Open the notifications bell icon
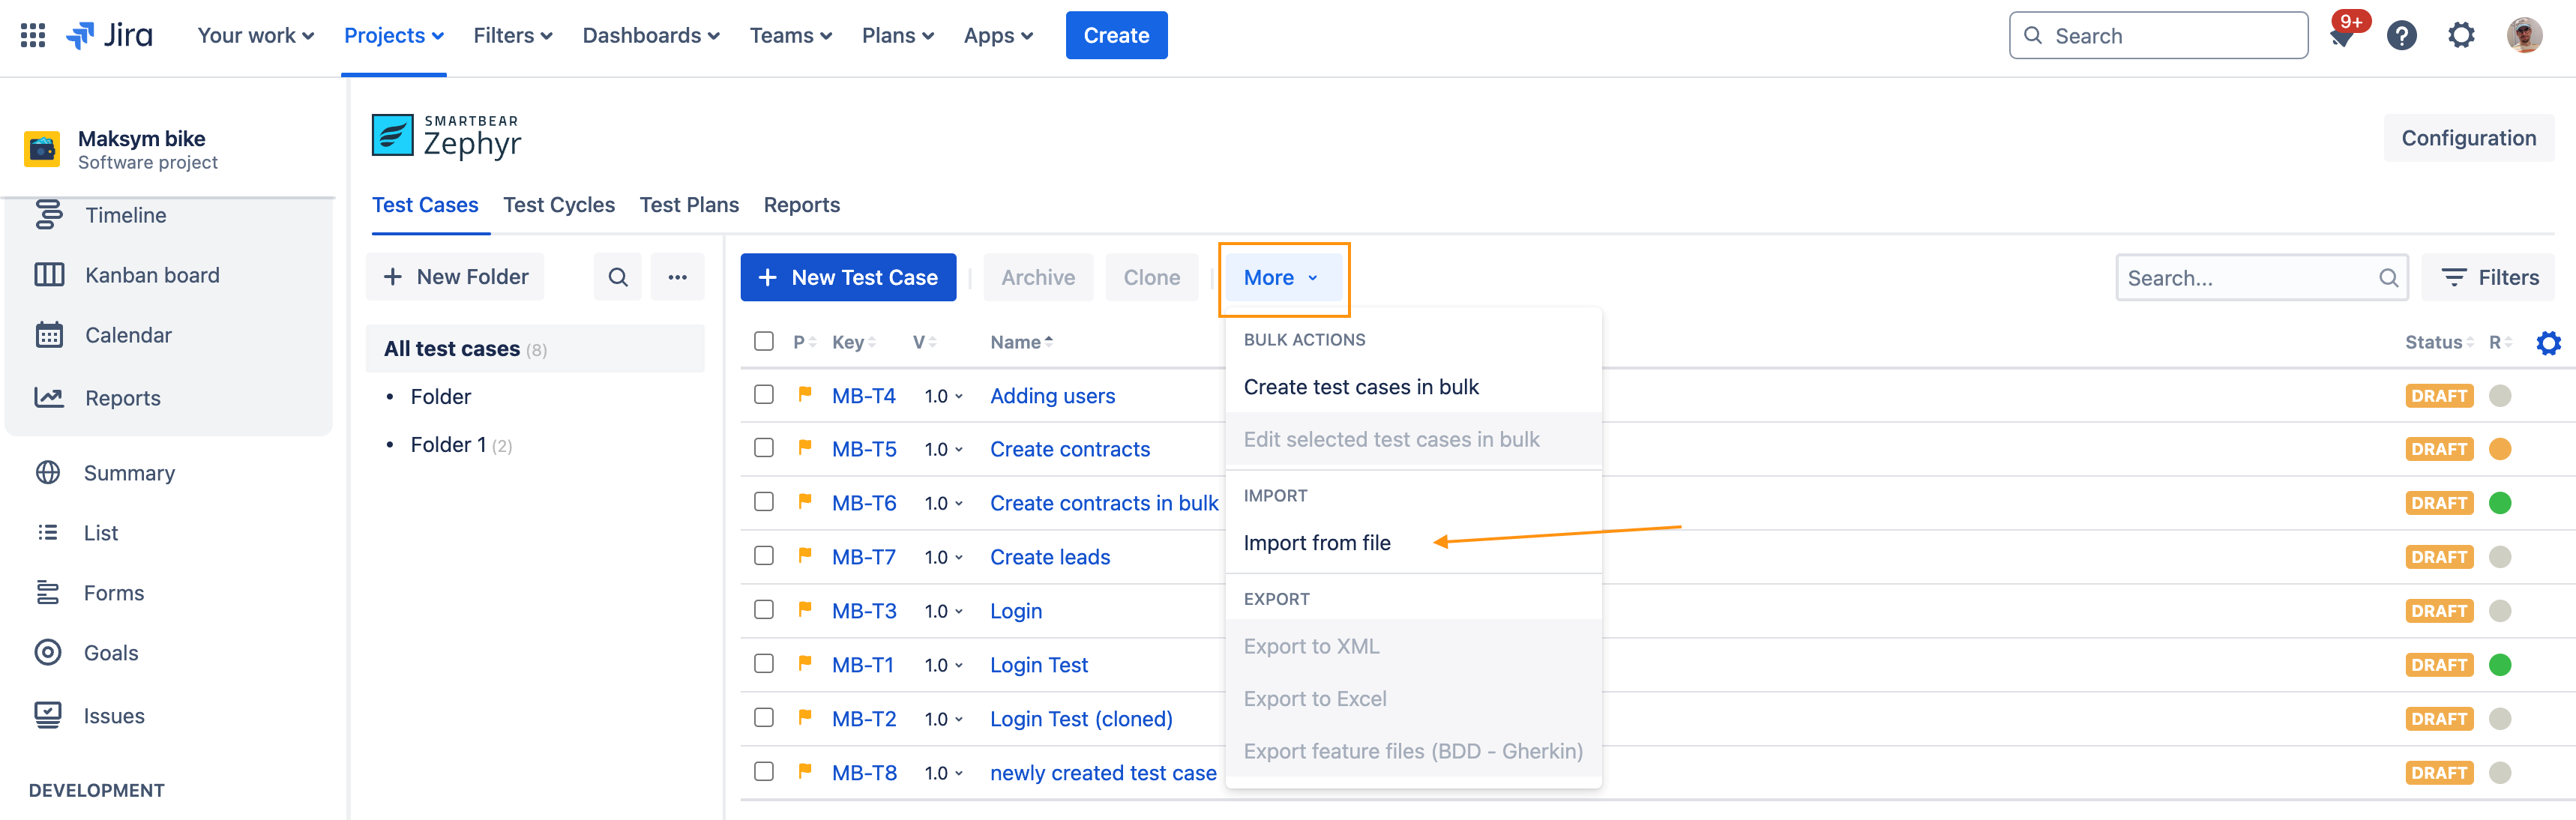 pos(2341,37)
